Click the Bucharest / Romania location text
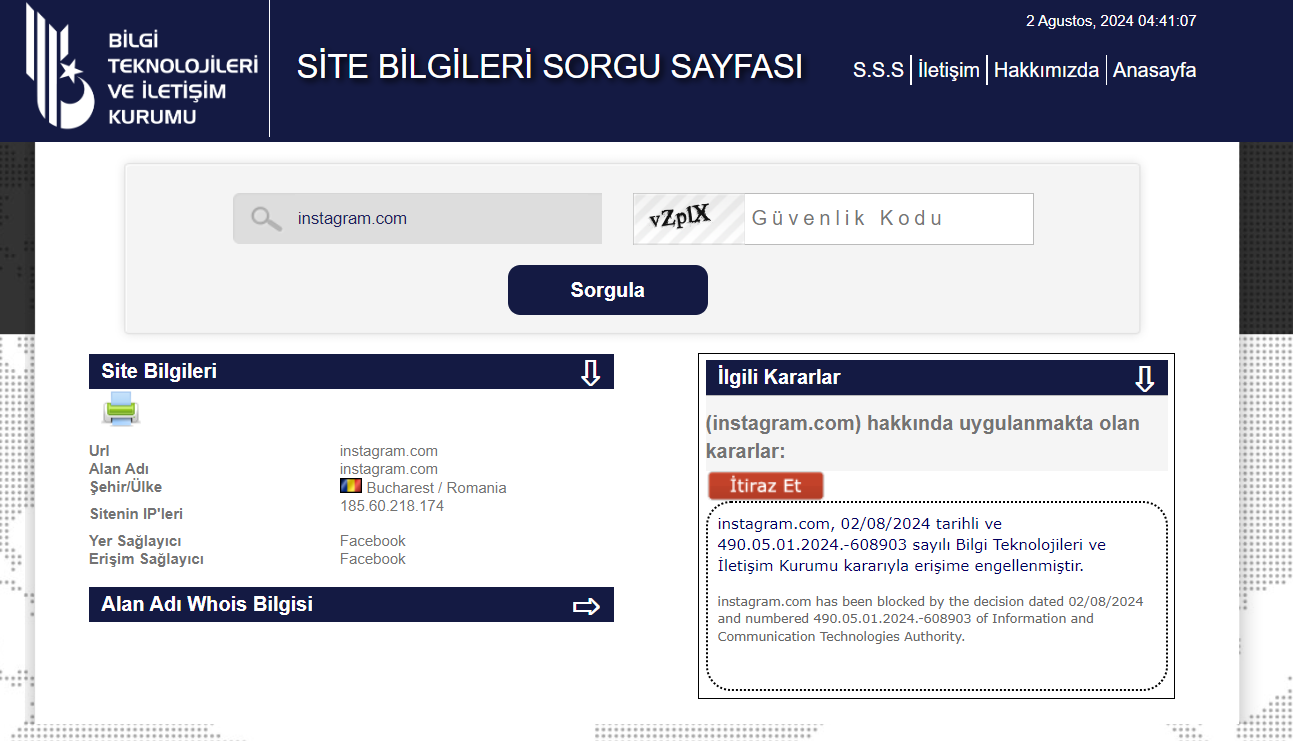The width and height of the screenshot is (1293, 741). [436, 488]
